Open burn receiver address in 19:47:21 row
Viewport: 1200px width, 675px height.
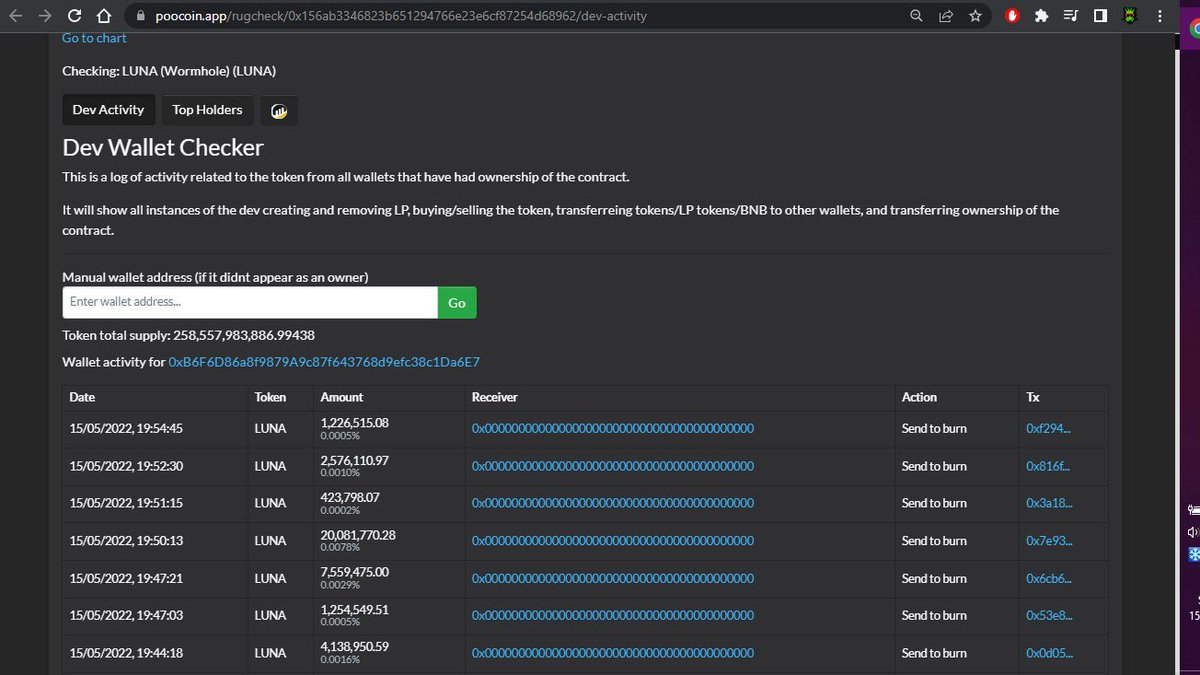point(613,578)
